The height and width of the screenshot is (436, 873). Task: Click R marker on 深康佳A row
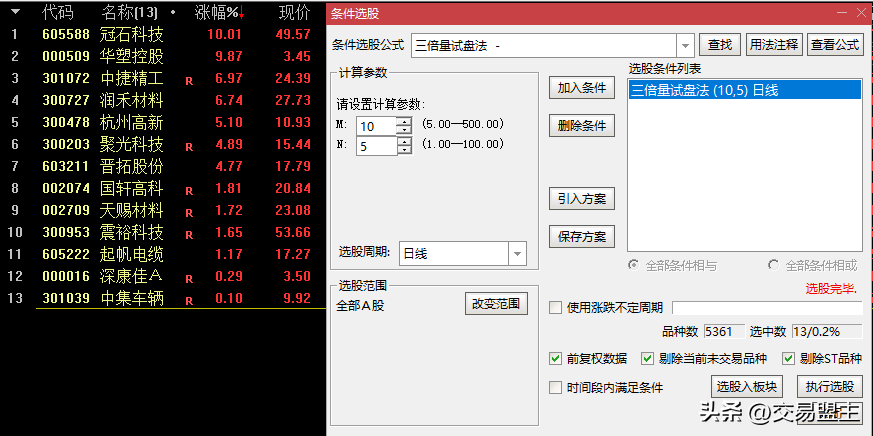189,279
